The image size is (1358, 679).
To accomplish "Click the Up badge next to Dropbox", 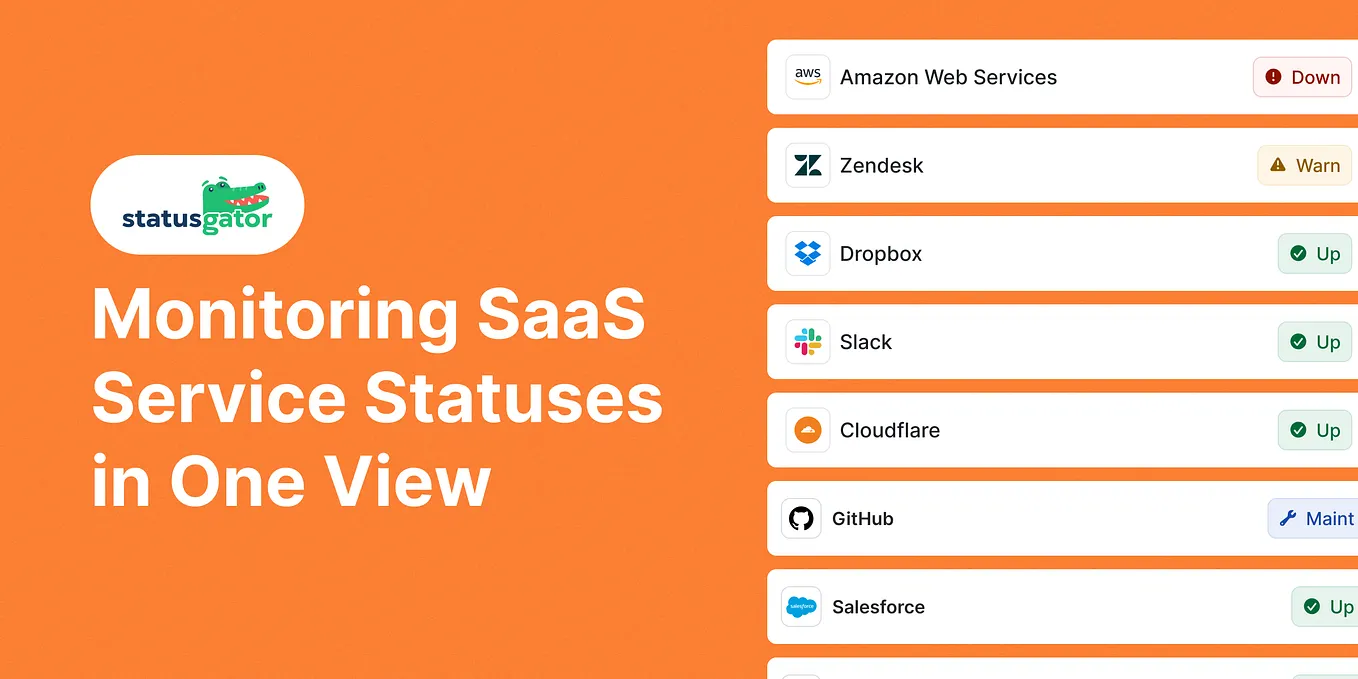I will 1315,253.
